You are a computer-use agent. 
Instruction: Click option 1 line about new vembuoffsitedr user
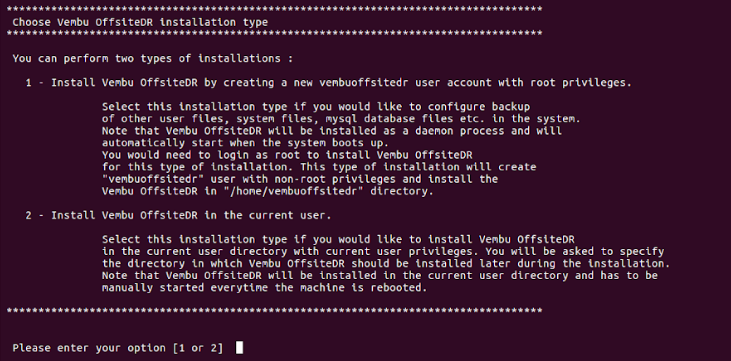point(328,83)
